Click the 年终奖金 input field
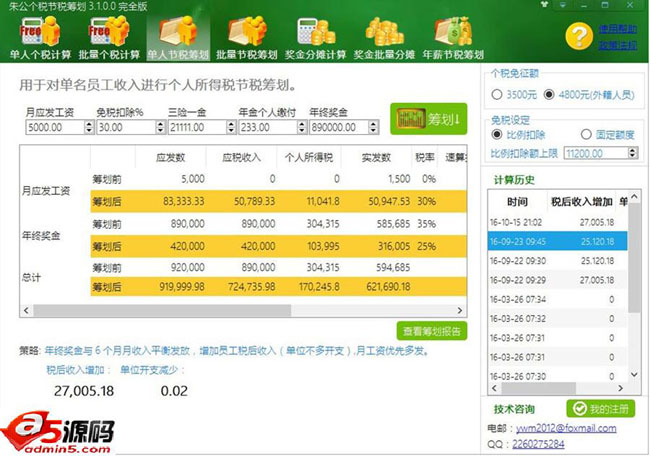 (x=340, y=127)
